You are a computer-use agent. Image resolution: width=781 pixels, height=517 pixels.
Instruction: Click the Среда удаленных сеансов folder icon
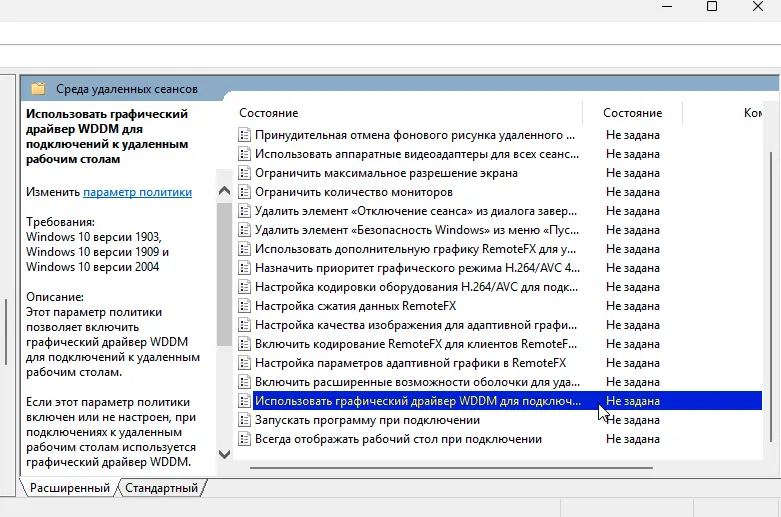coord(38,89)
